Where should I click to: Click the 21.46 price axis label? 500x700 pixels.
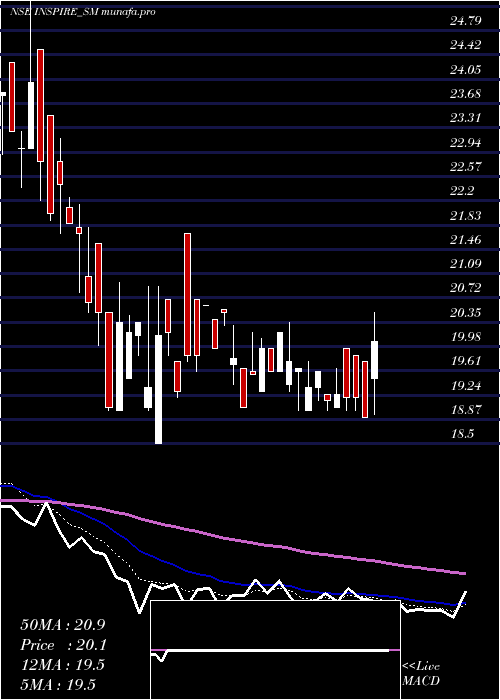click(466, 240)
